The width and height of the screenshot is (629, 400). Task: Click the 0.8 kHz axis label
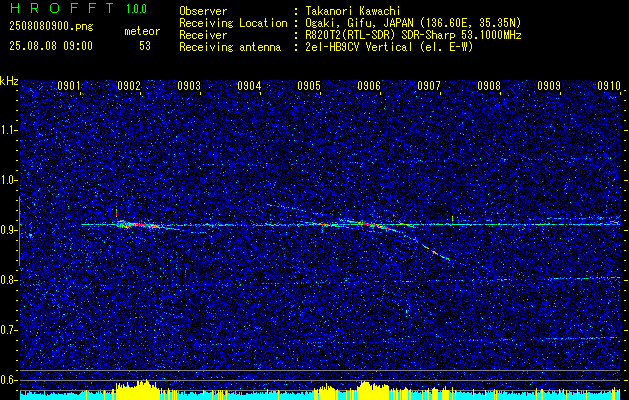[8, 280]
